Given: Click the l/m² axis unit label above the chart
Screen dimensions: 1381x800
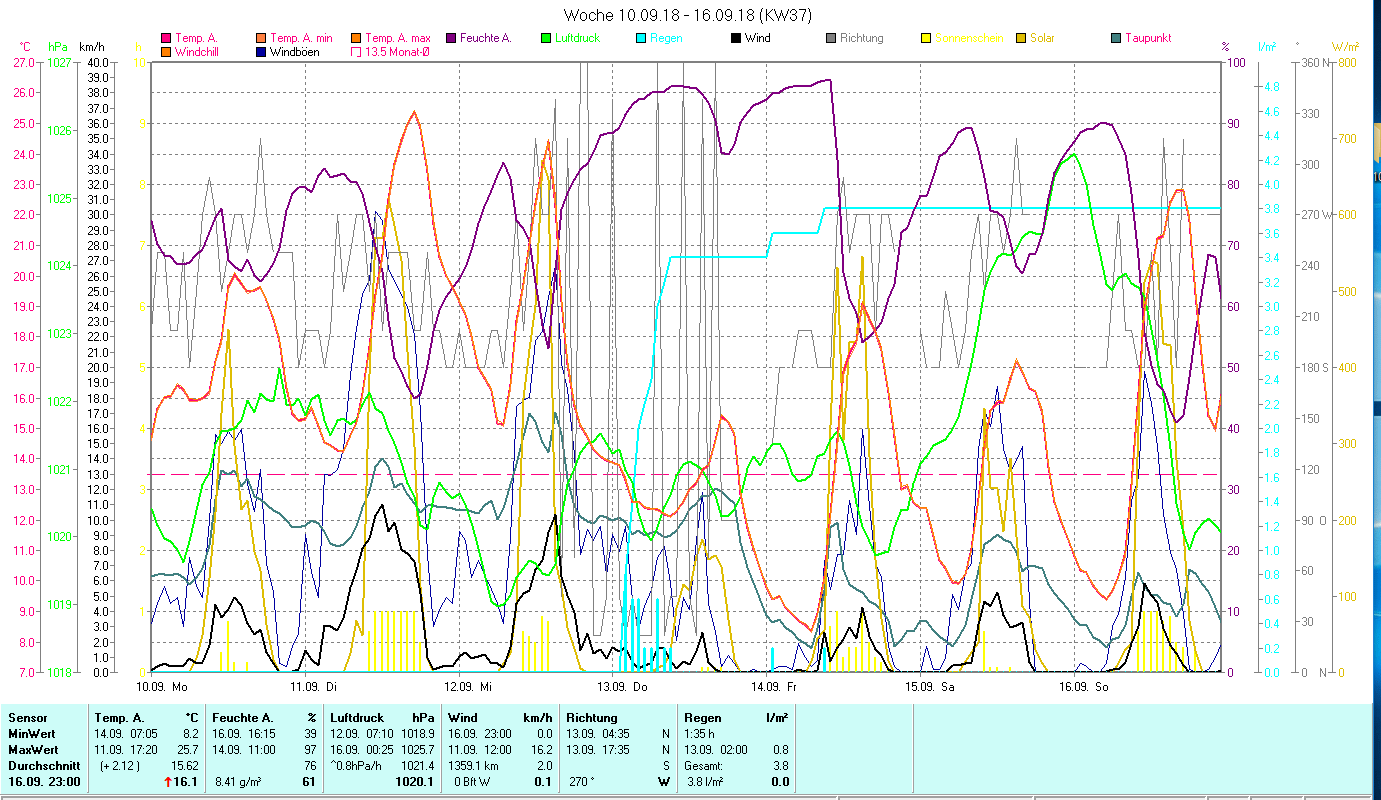Looking at the screenshot, I should pos(1267,47).
